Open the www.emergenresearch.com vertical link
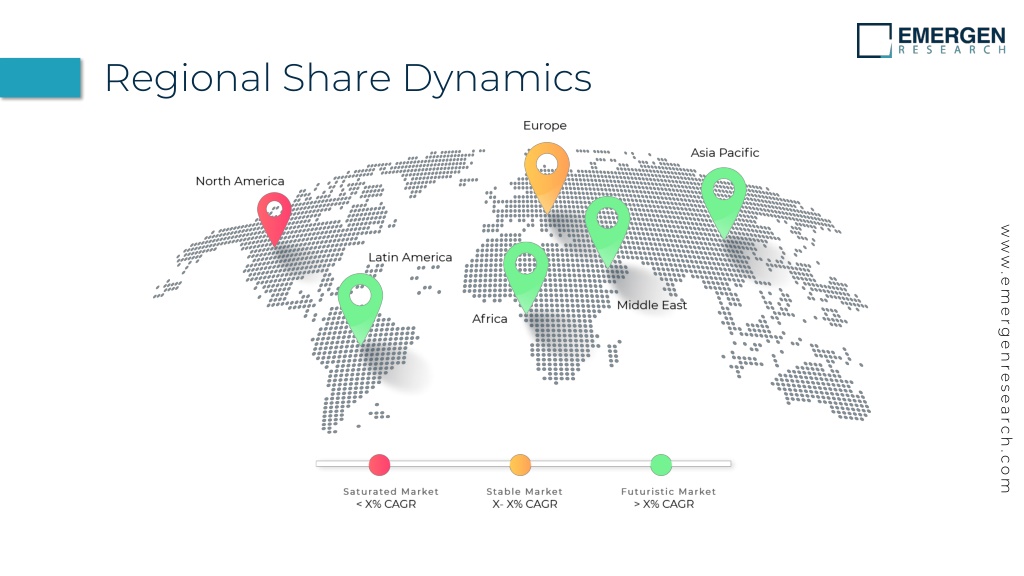The height and width of the screenshot is (576, 1024). pyautogui.click(x=1005, y=359)
